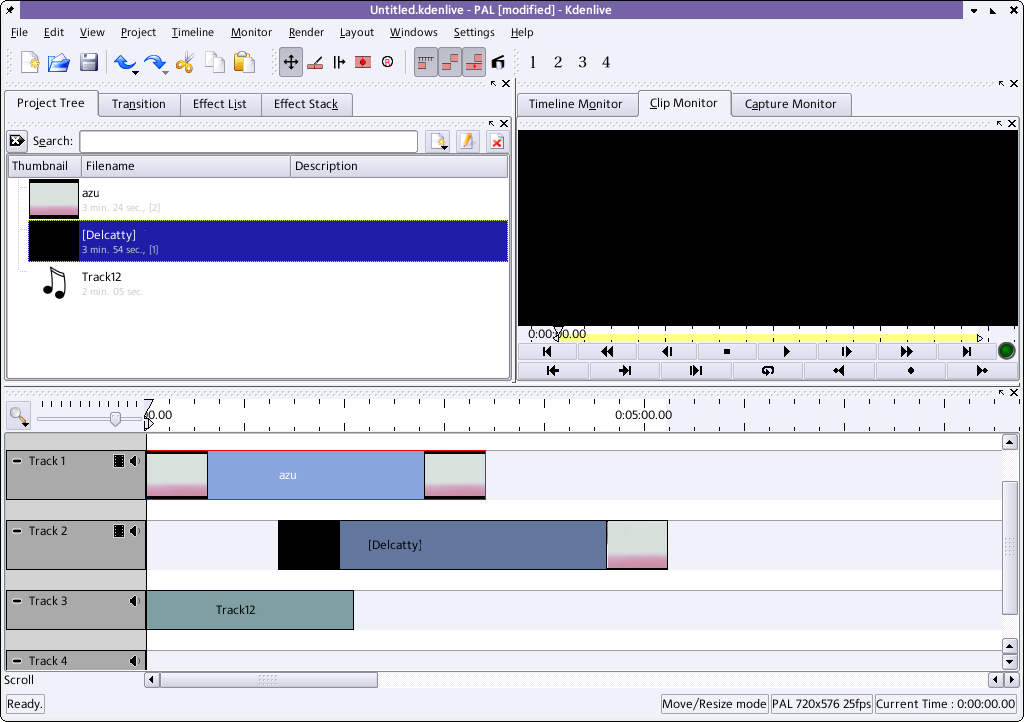Click the Search input field

[x=248, y=142]
